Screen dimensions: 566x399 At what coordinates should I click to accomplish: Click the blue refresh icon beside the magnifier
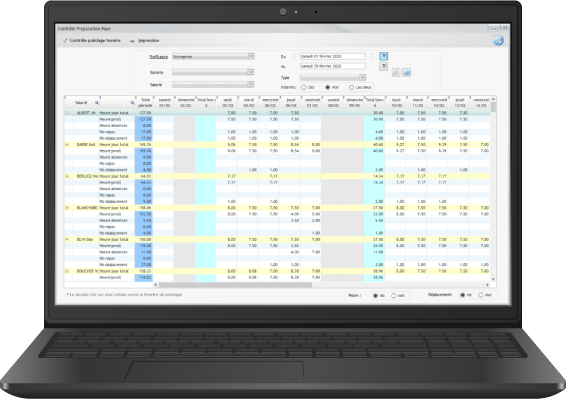click(x=406, y=73)
